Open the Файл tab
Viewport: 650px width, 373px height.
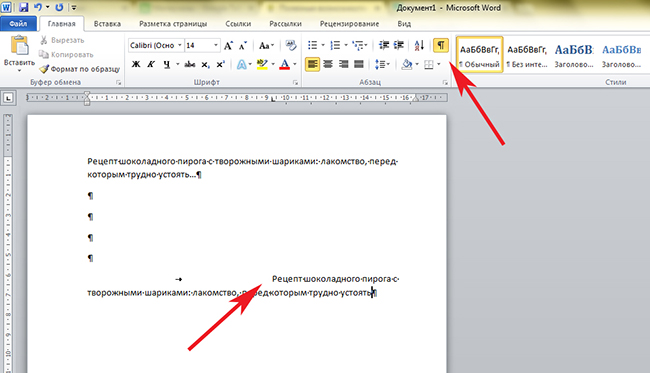[18, 24]
